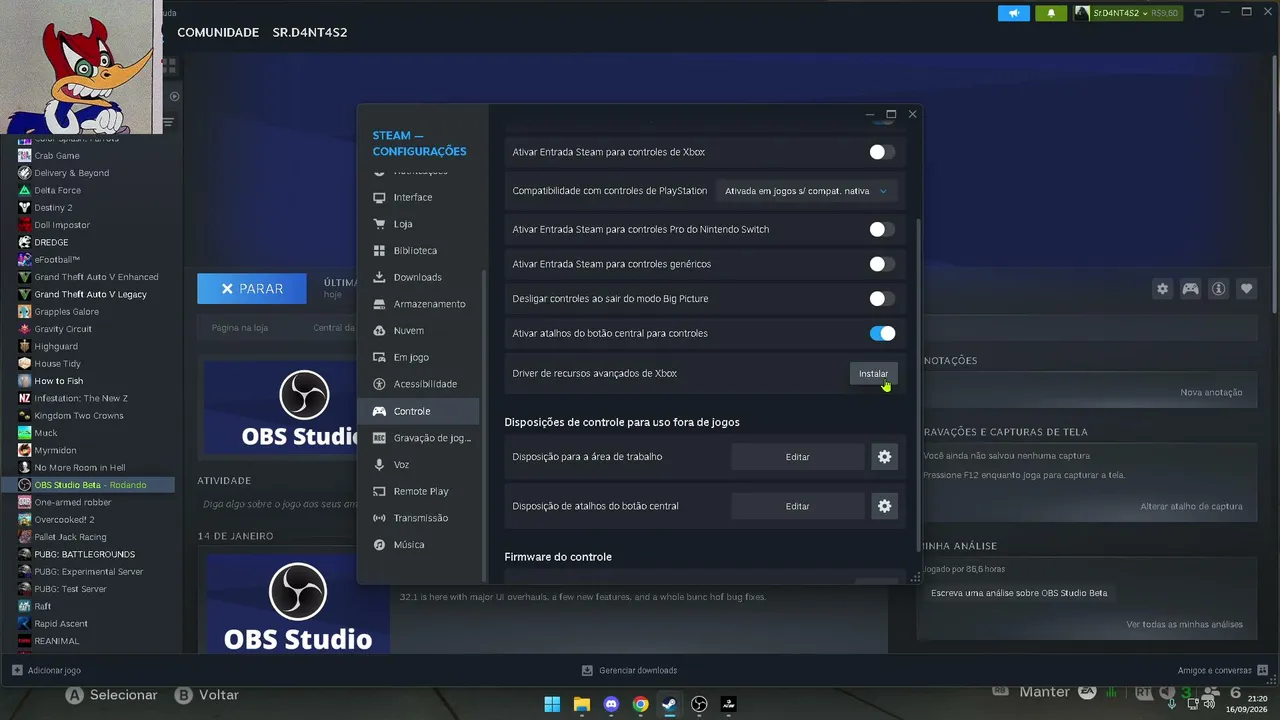Select Em jogo settings category
Viewport: 1280px width, 720px height.
pyautogui.click(x=420, y=357)
